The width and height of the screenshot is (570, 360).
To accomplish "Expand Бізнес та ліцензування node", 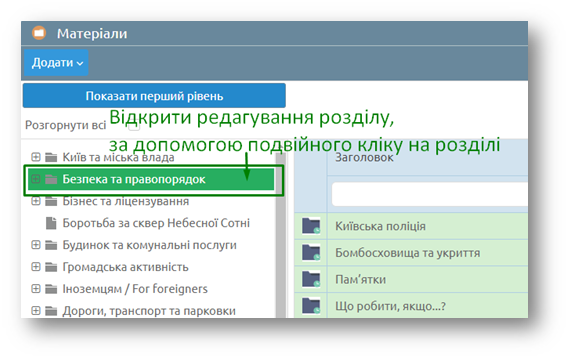I will (36, 201).
